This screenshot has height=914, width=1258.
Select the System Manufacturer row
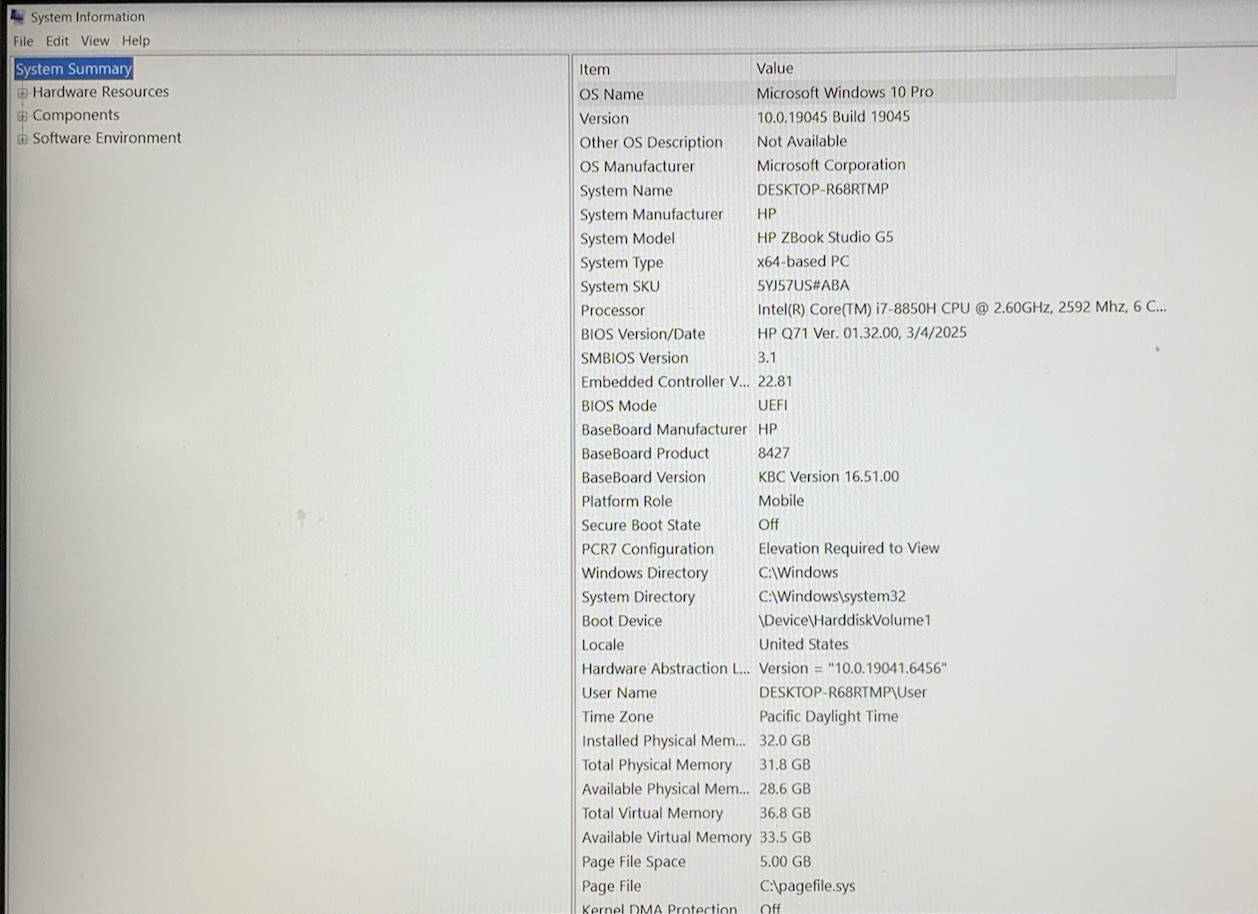point(875,214)
